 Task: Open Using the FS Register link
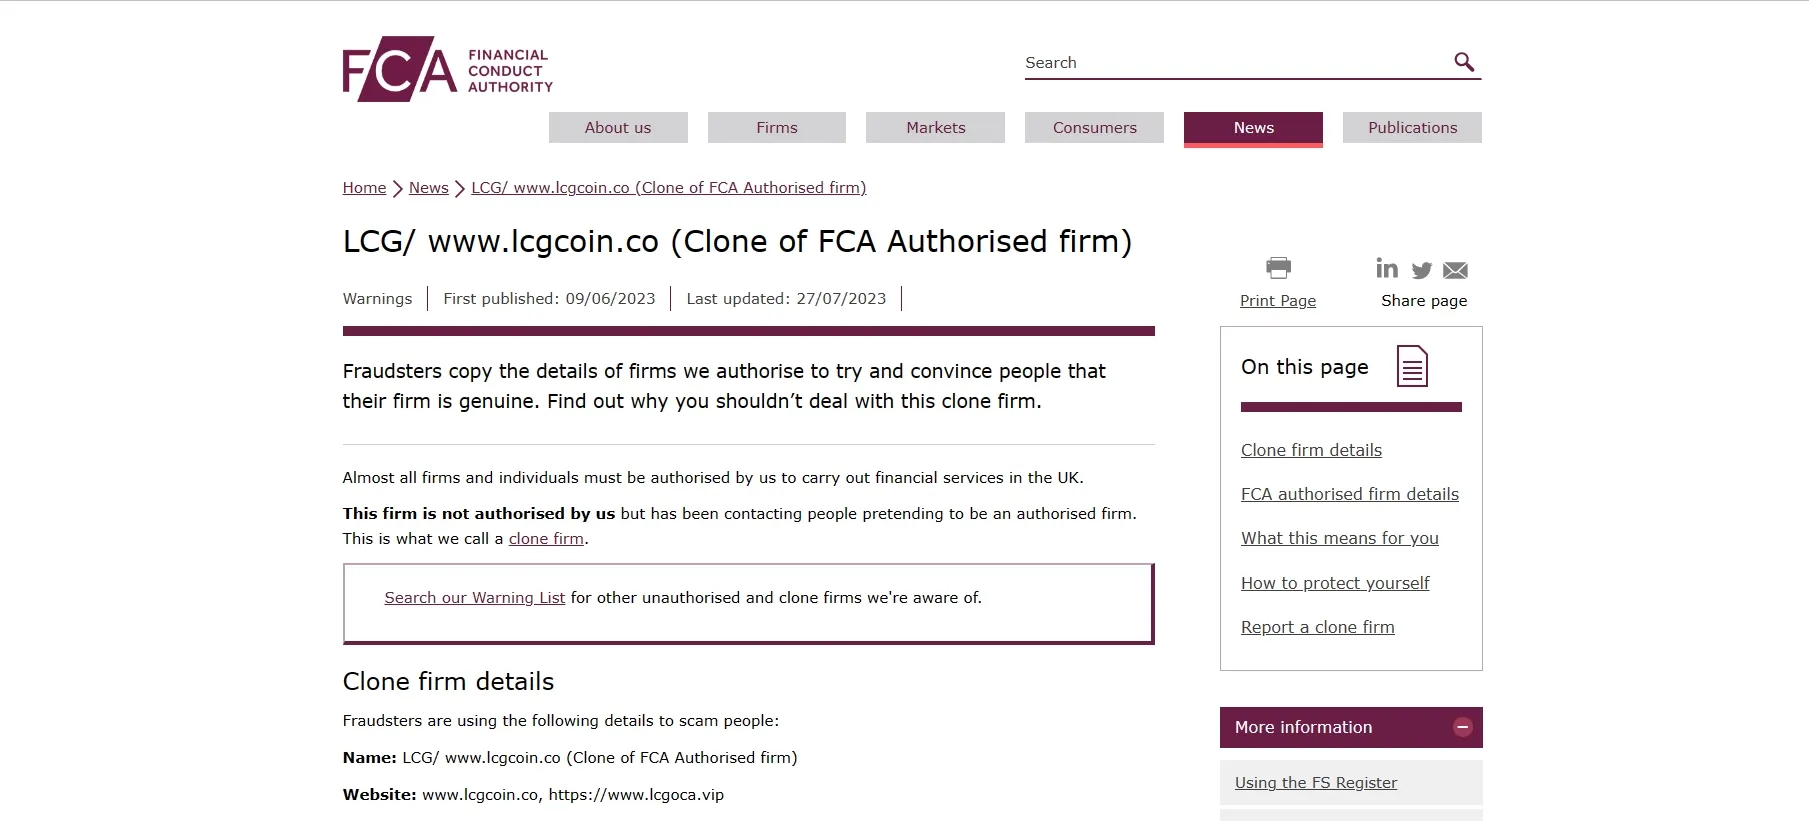point(1316,783)
